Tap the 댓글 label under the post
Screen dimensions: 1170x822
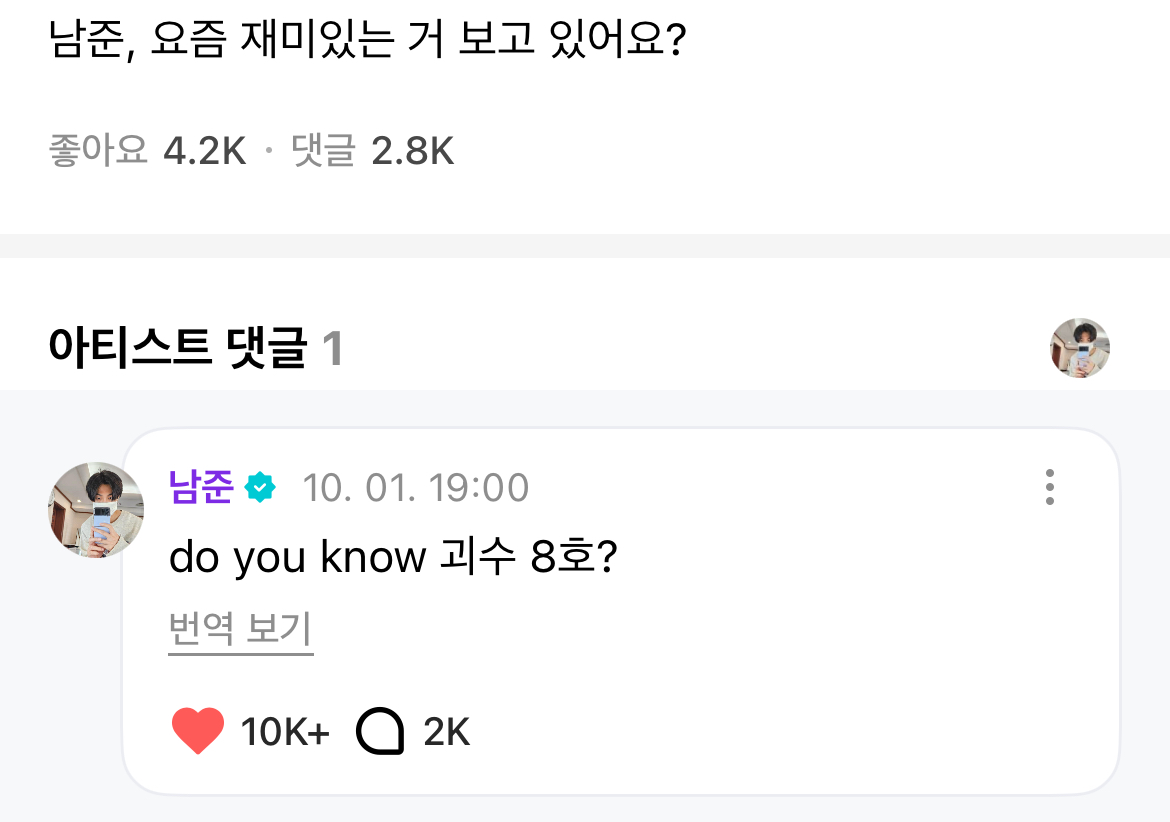click(x=323, y=151)
